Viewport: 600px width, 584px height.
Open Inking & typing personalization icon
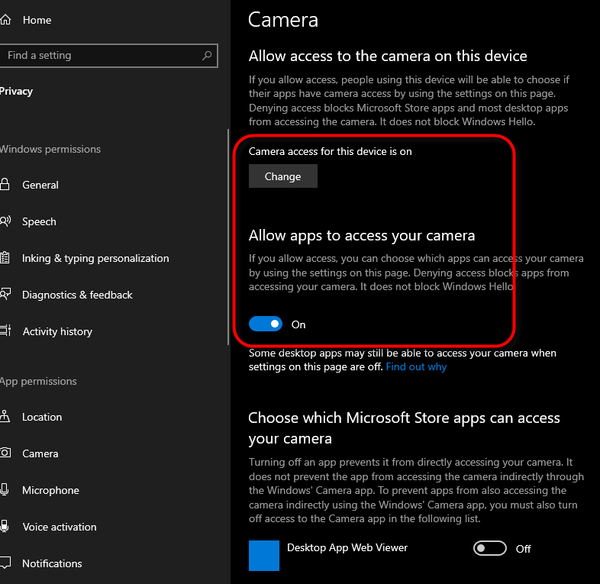point(5,258)
